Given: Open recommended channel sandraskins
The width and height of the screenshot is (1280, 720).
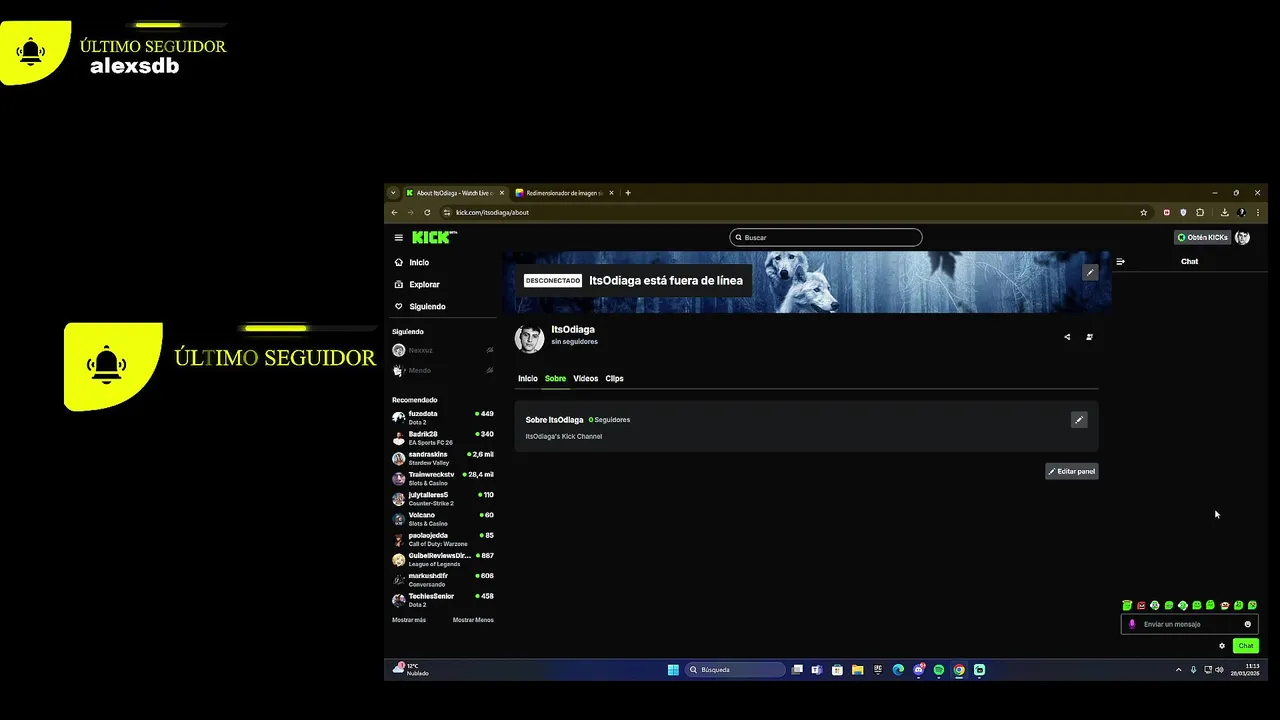Looking at the screenshot, I should point(443,458).
